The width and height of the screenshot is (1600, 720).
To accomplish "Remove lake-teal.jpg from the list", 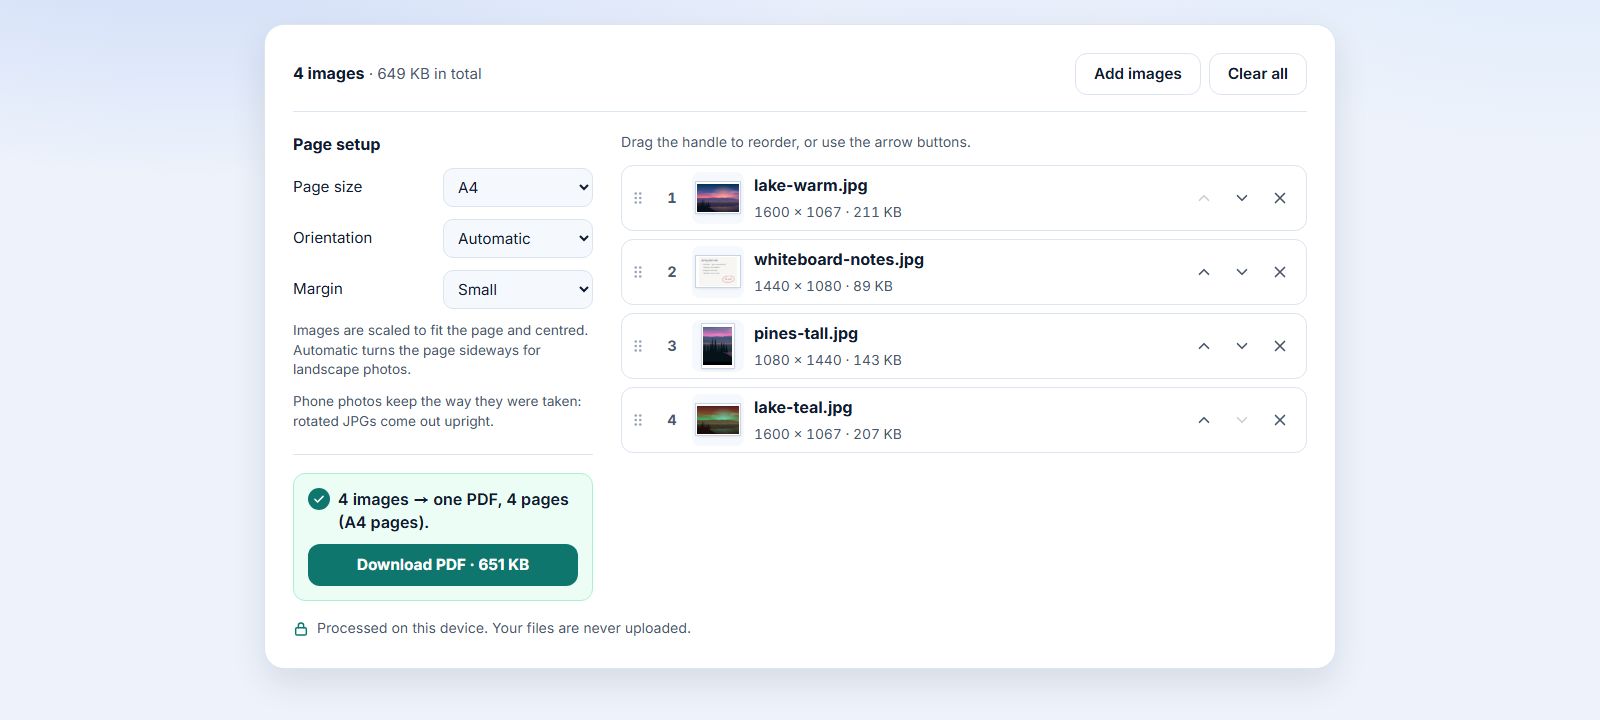I will [1280, 420].
